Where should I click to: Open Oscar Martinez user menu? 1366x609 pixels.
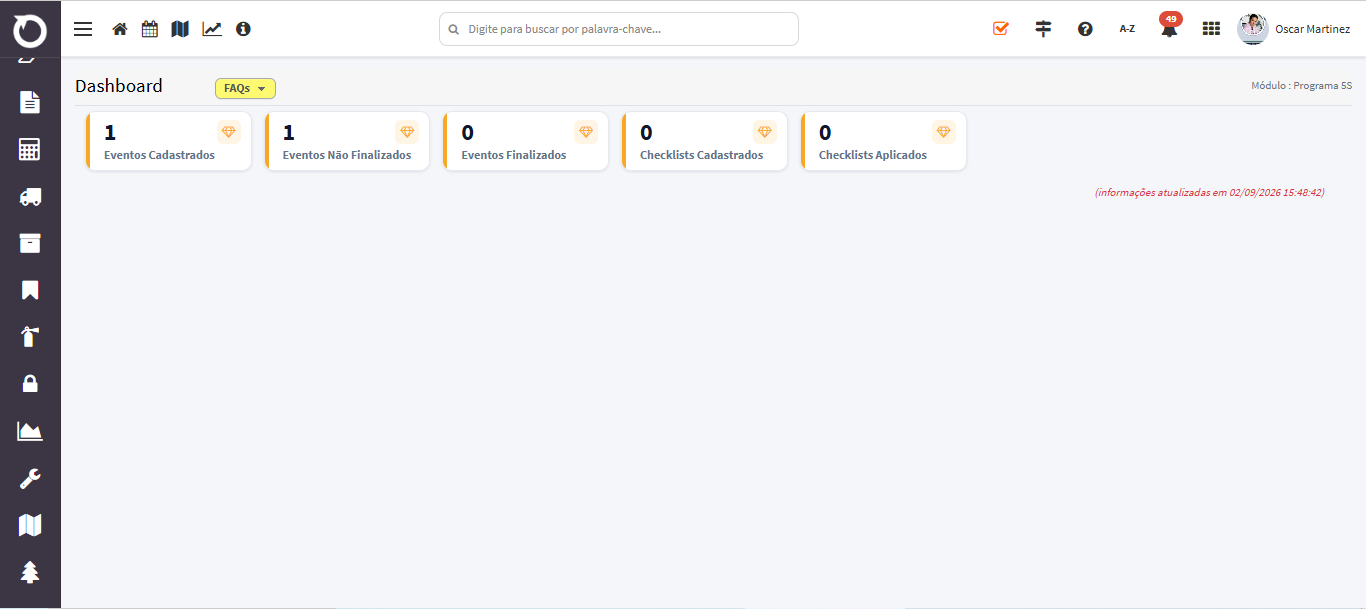tap(1294, 29)
